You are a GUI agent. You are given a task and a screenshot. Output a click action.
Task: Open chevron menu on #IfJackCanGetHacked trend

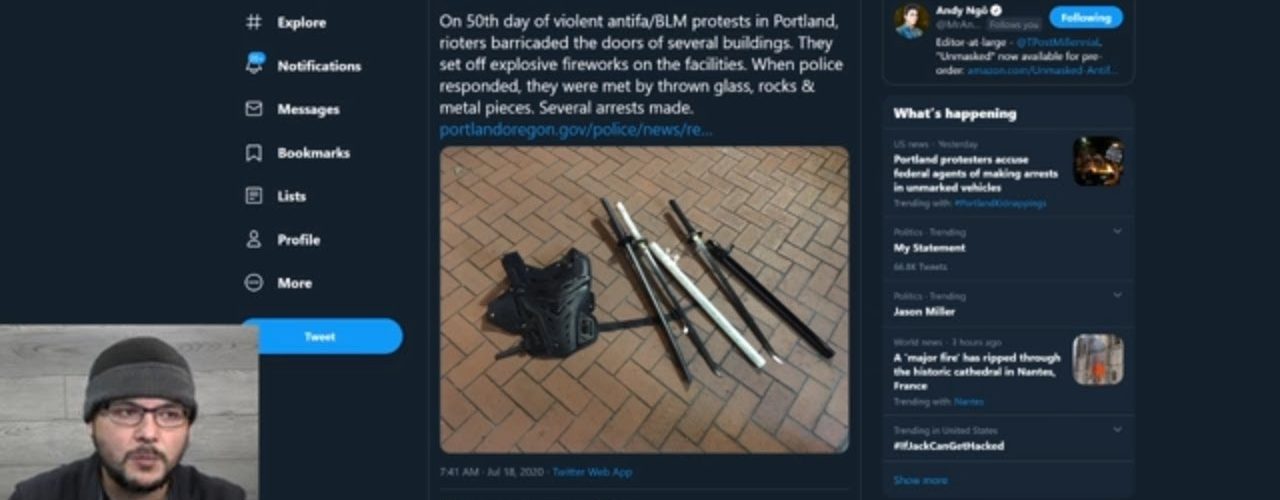[x=1118, y=431]
